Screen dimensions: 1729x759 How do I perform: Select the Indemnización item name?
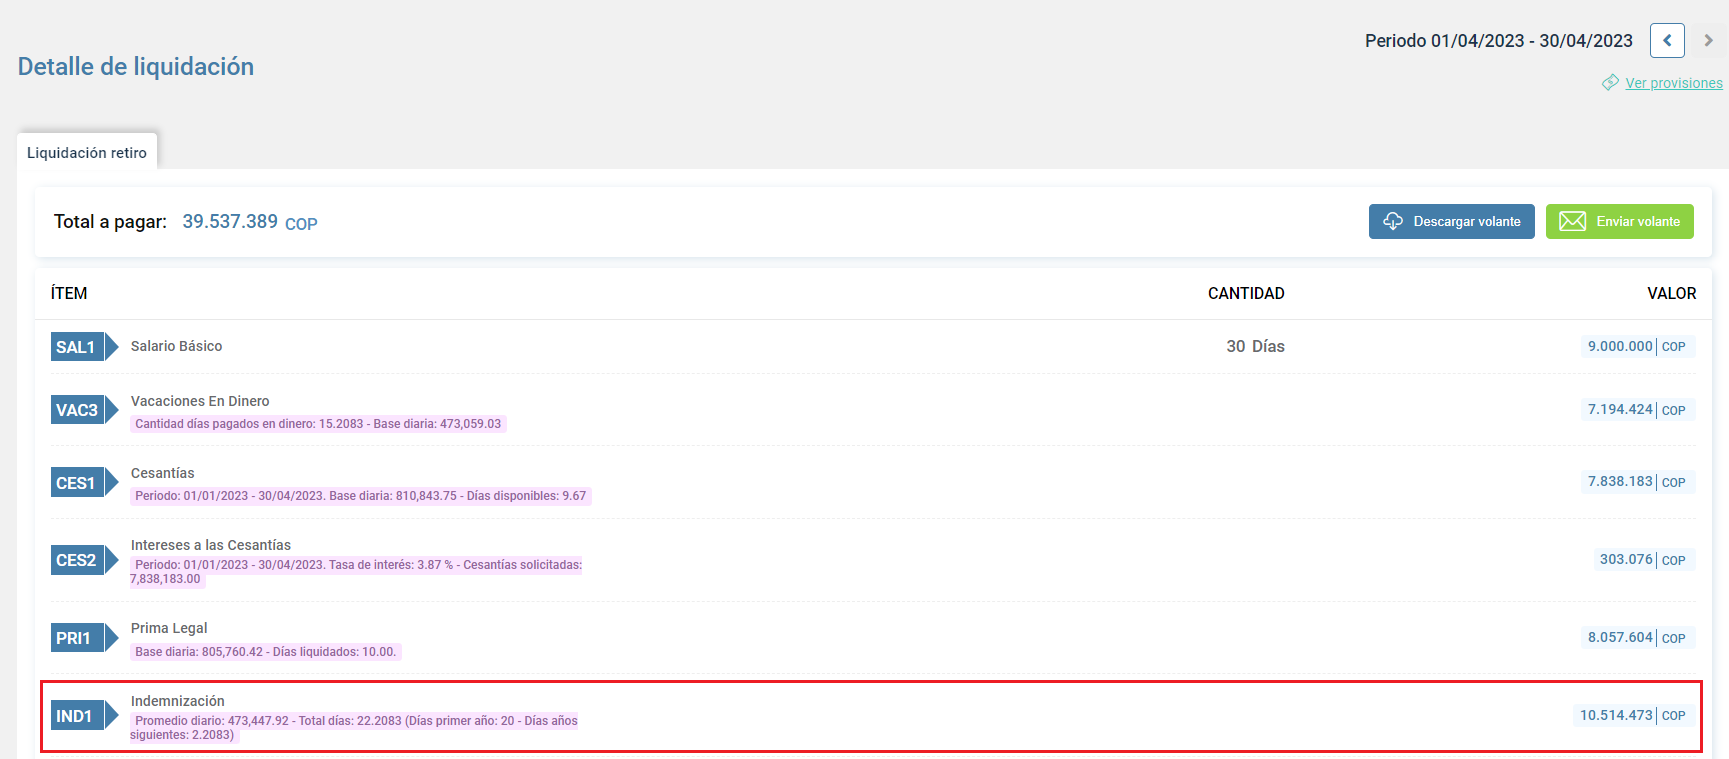tap(177, 701)
